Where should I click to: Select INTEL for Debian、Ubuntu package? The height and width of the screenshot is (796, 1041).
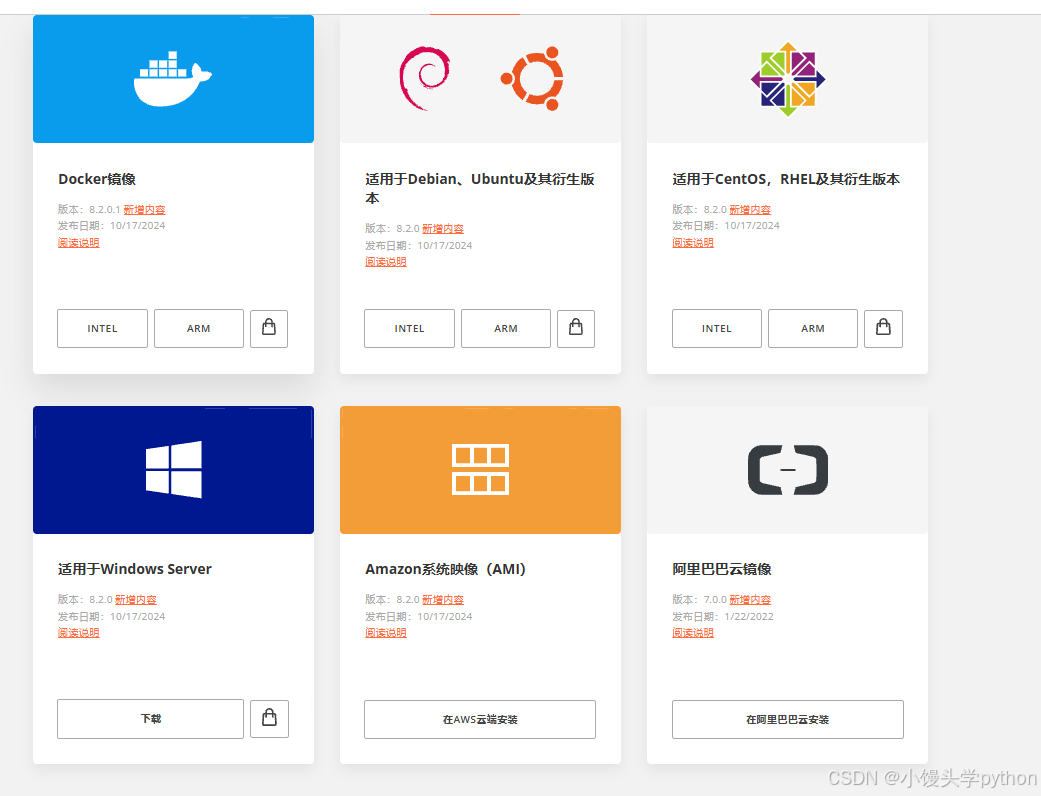pyautogui.click(x=409, y=328)
